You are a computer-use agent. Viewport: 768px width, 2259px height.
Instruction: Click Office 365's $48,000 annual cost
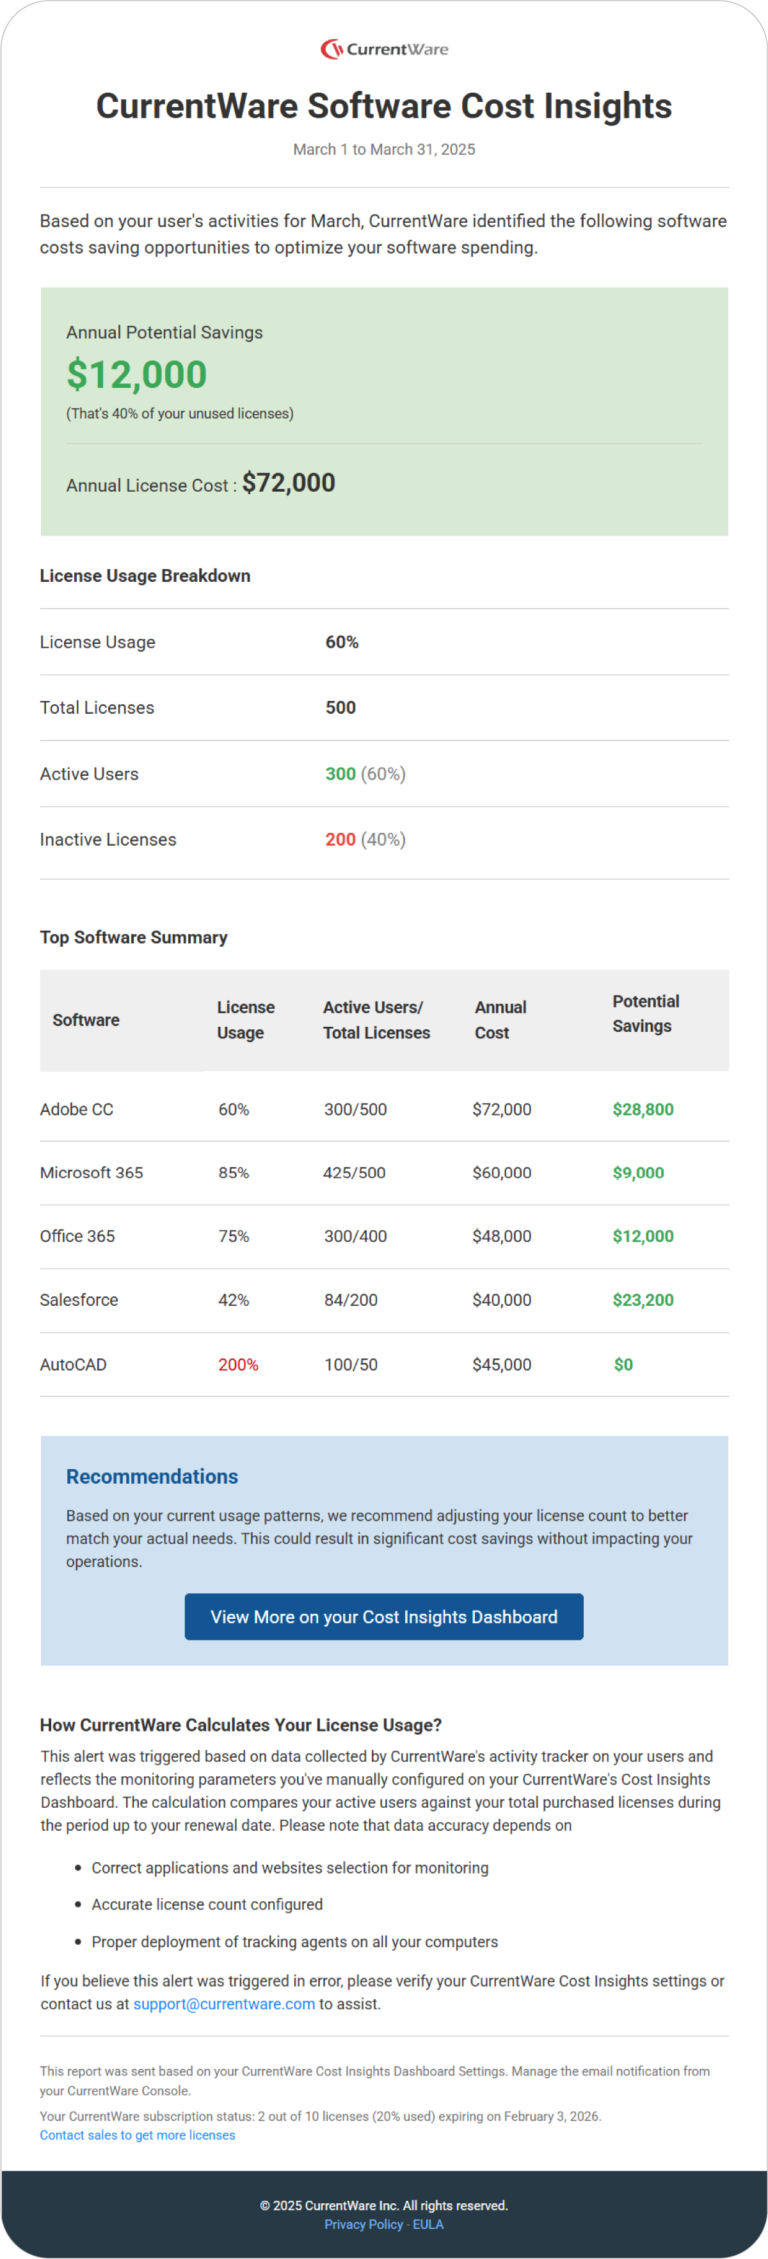click(x=502, y=1236)
